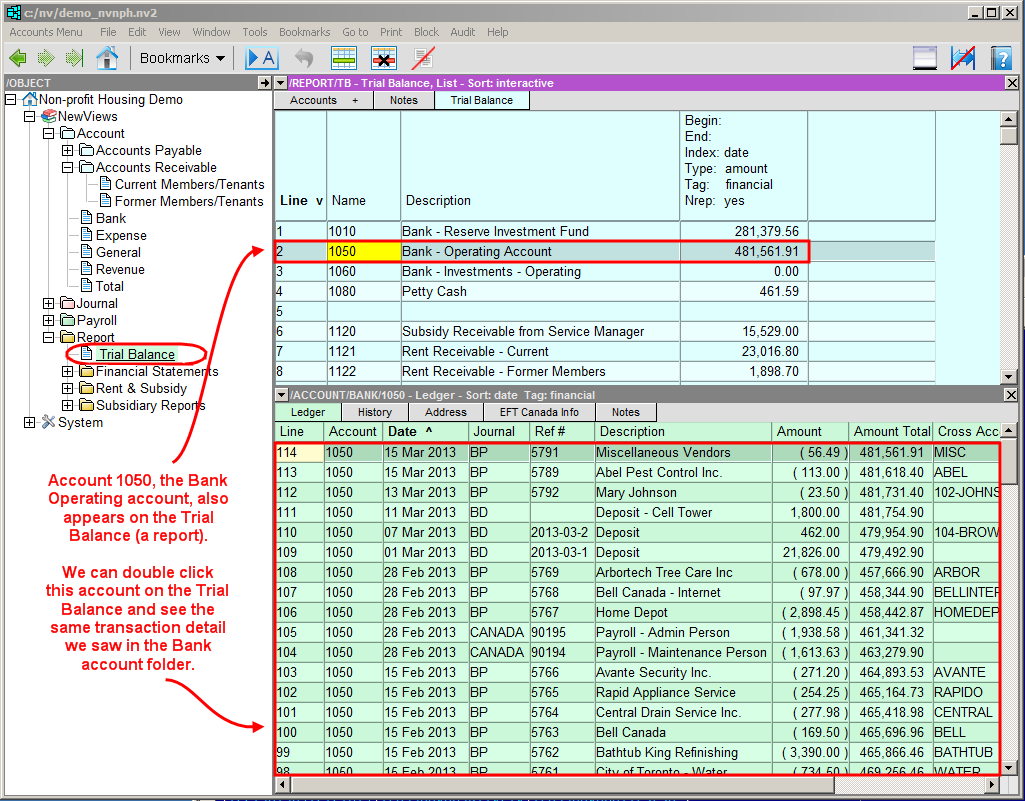This screenshot has height=801, width=1025.
Task: Expand the Financial Statements folder
Action: [x=68, y=372]
